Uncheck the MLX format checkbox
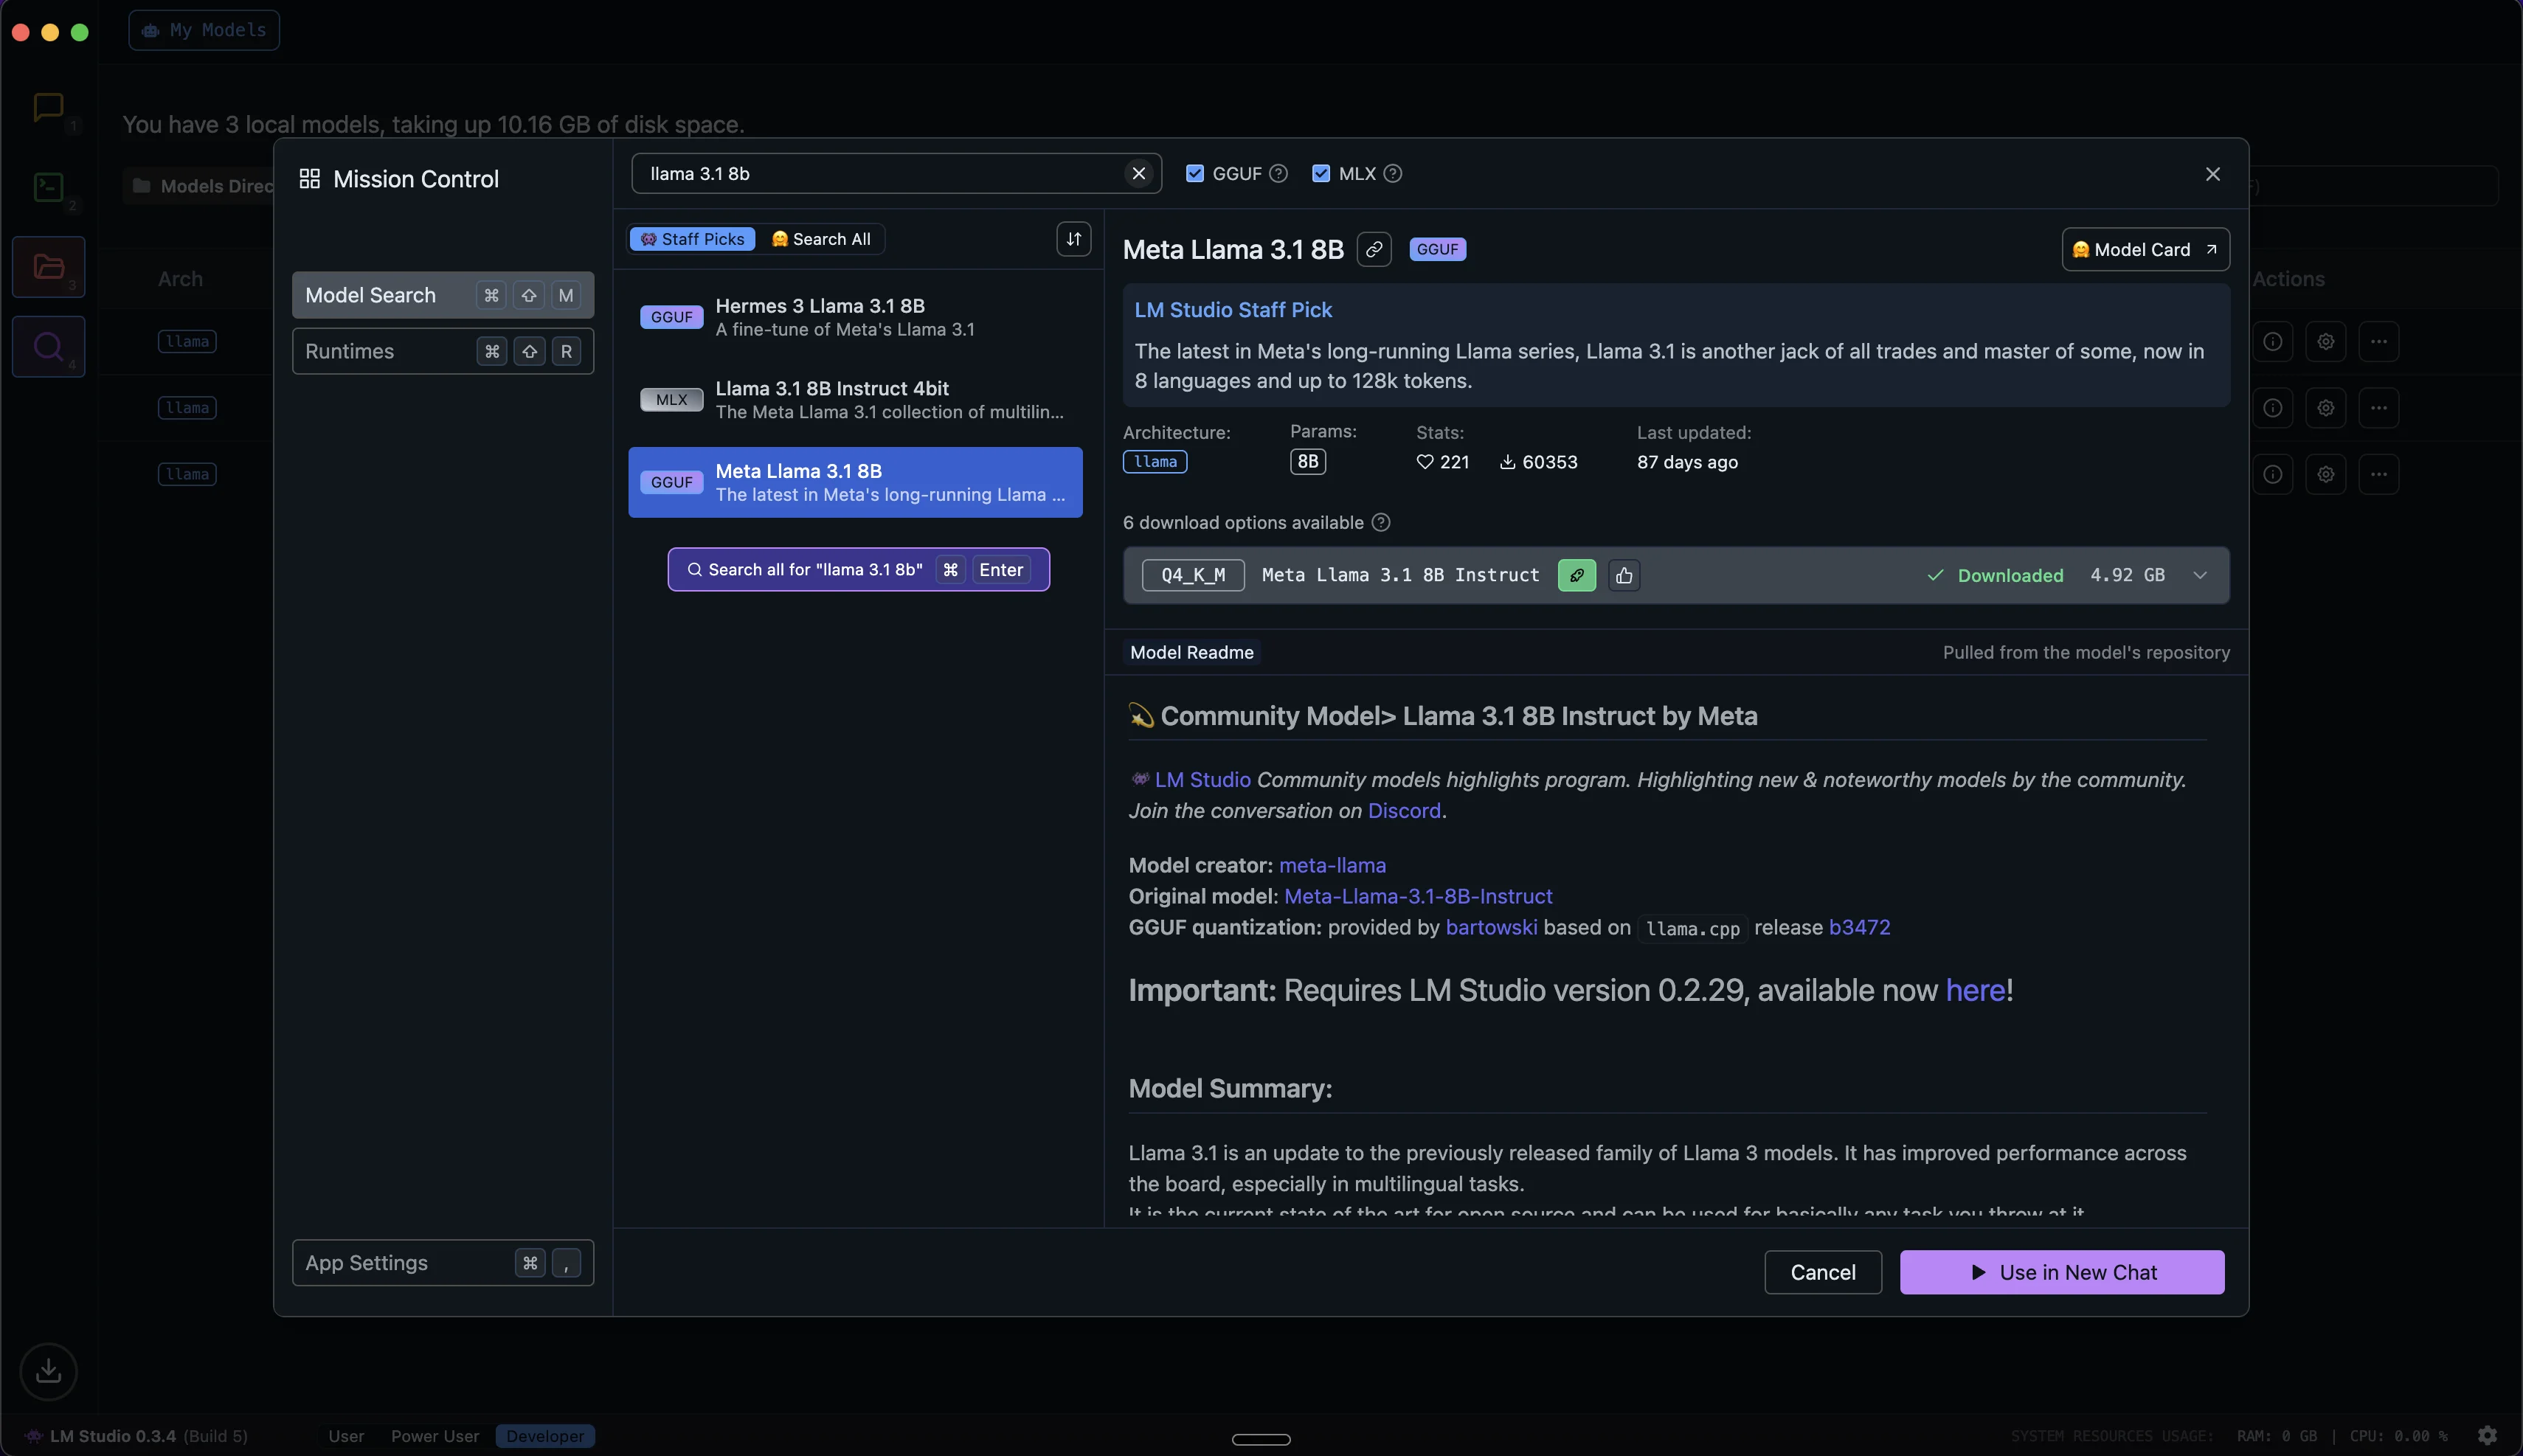Image resolution: width=2523 pixels, height=1456 pixels. point(1321,173)
